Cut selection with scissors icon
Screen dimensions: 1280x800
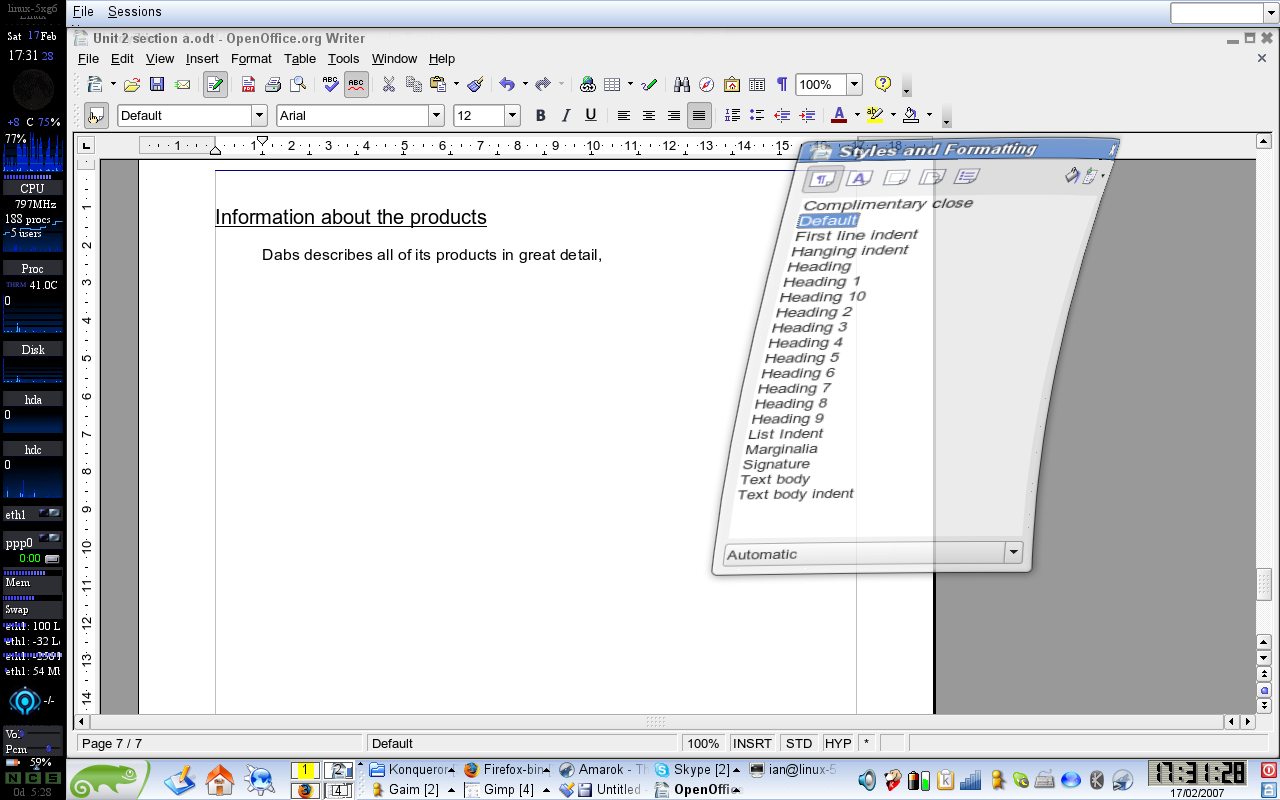pyautogui.click(x=389, y=85)
